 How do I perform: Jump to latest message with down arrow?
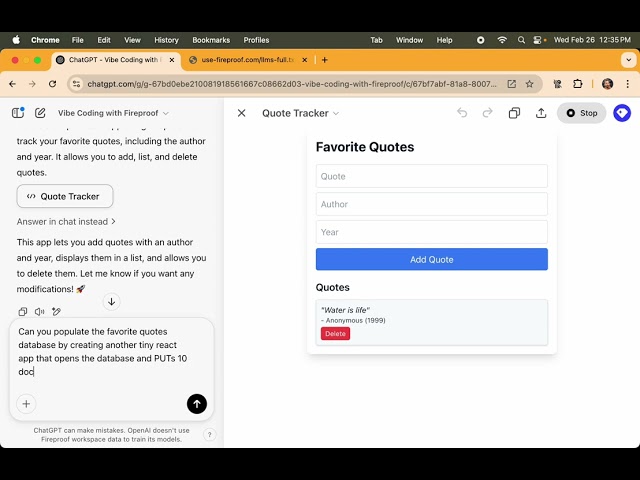pyautogui.click(x=111, y=302)
